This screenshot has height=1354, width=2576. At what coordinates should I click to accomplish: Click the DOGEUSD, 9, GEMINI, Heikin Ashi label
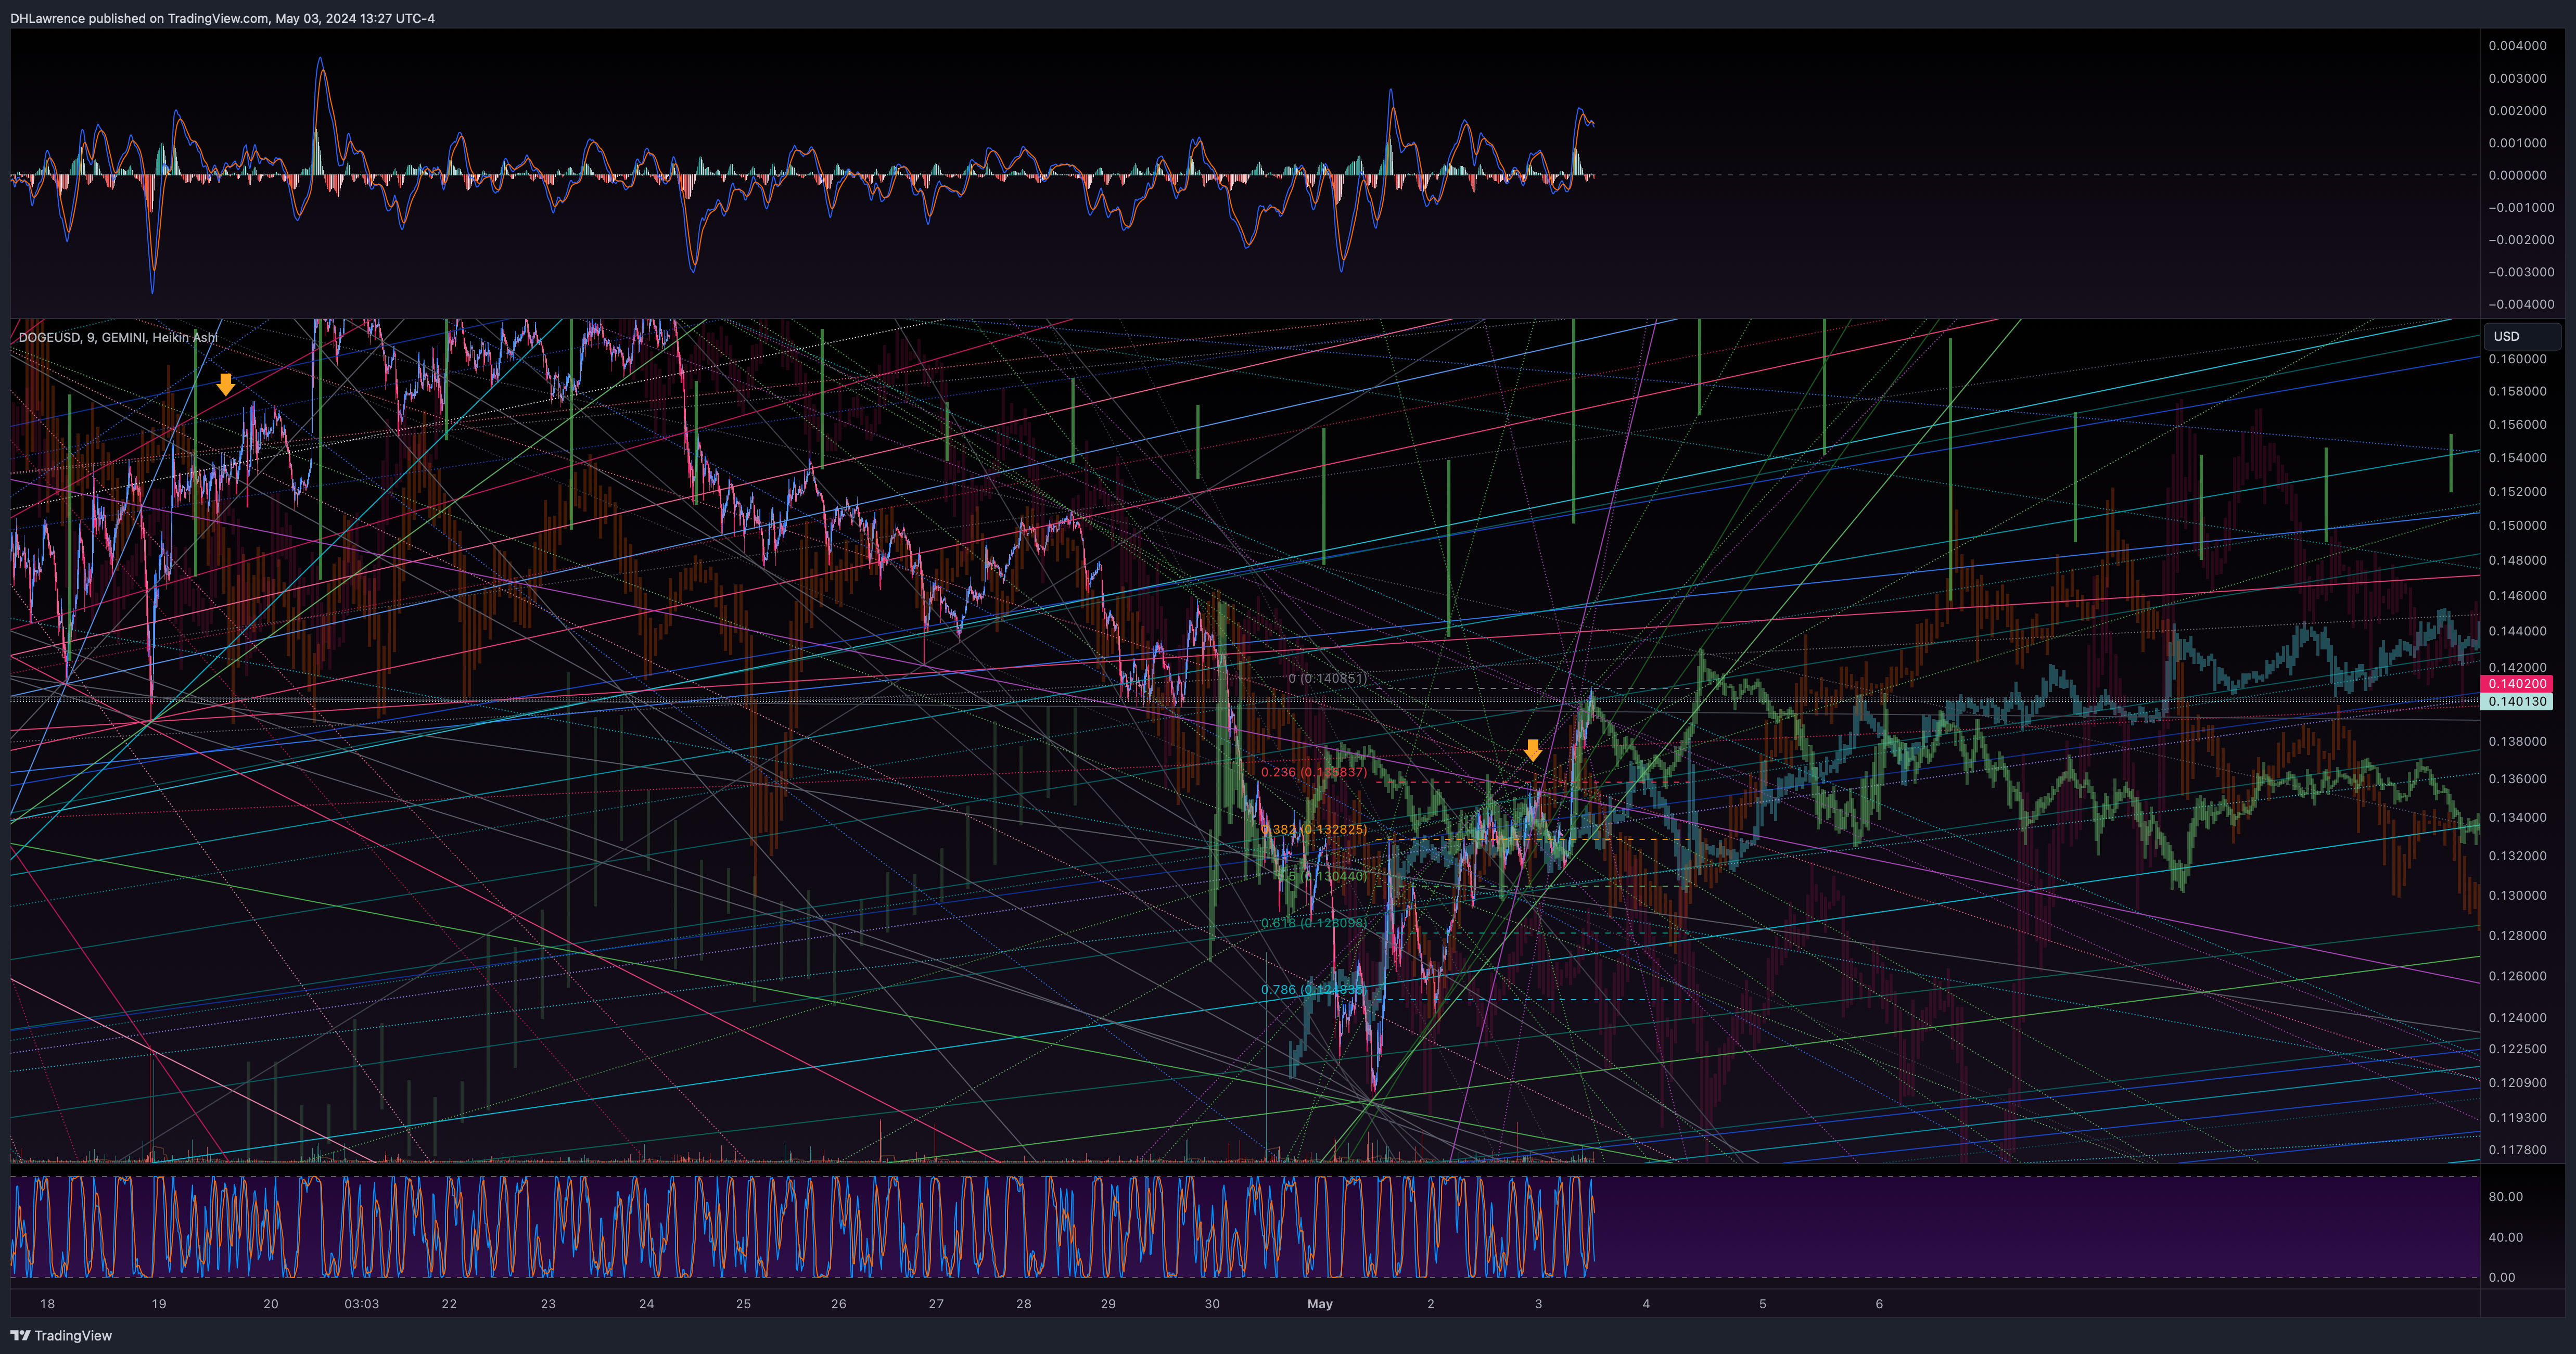[x=118, y=337]
